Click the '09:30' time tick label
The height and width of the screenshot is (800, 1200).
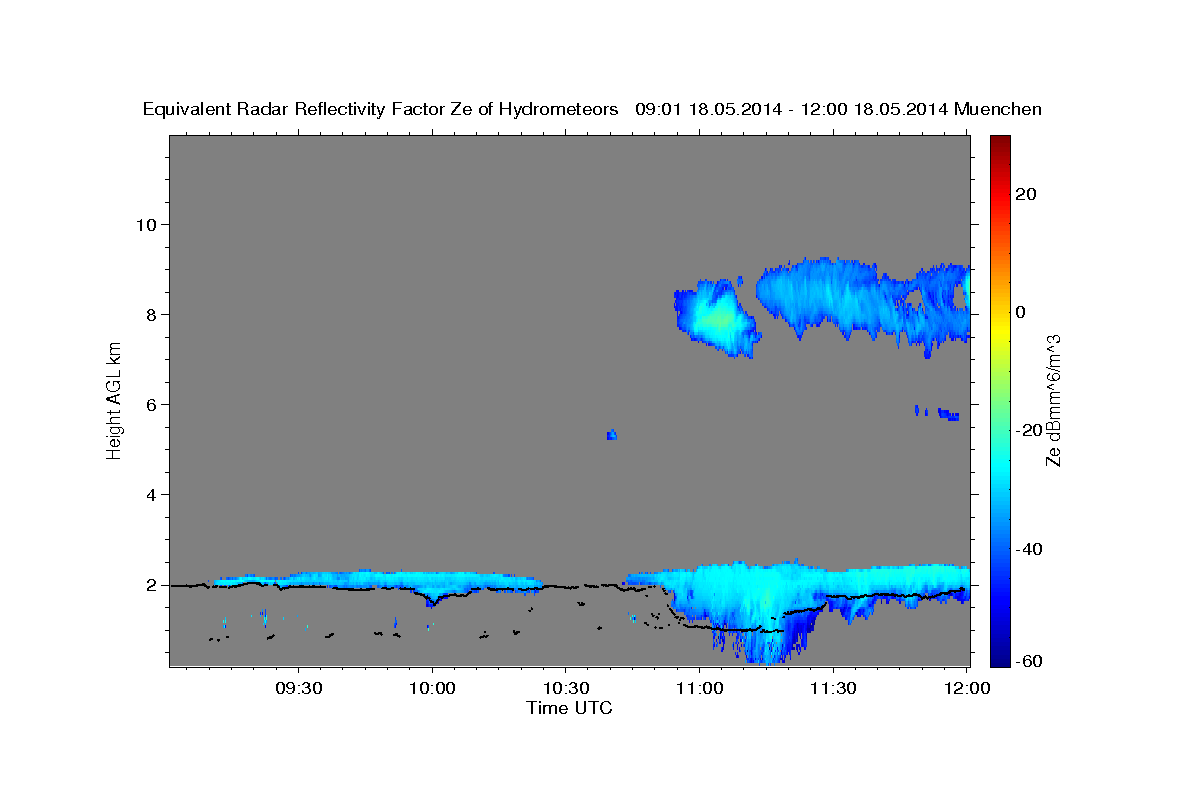pyautogui.click(x=298, y=689)
